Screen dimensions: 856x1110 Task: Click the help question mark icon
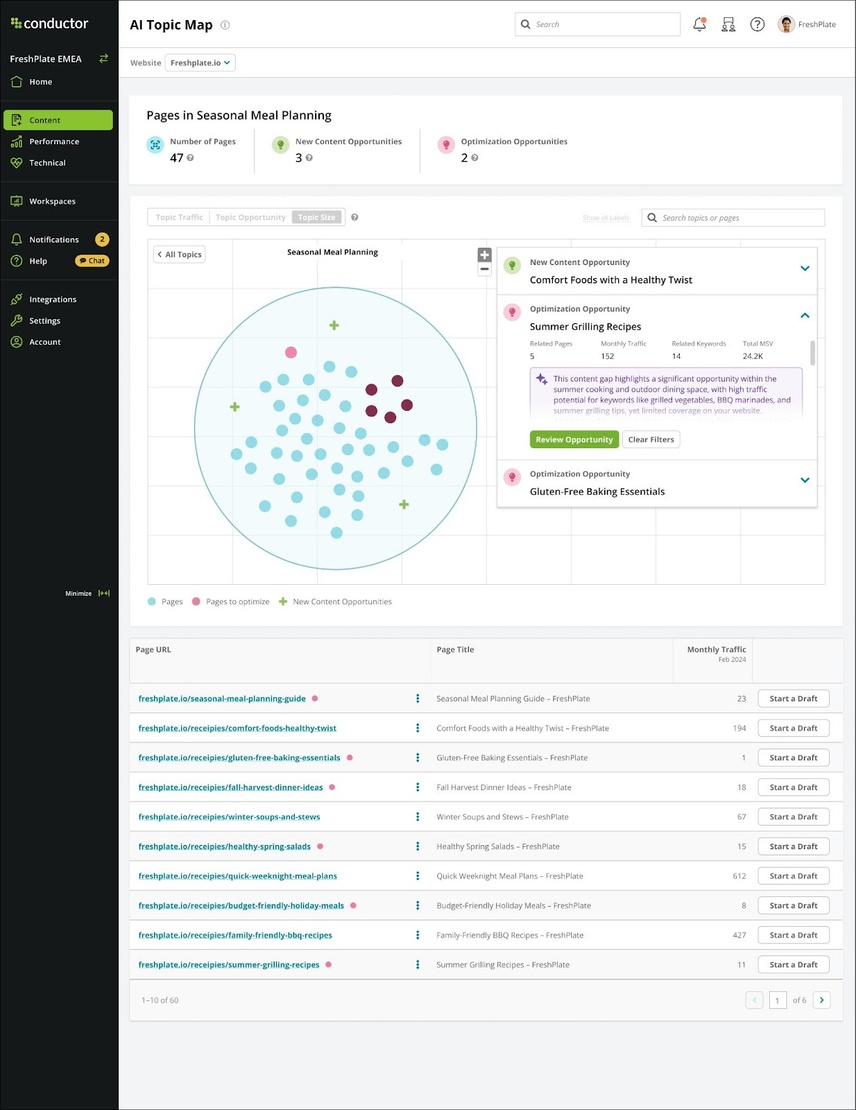pyautogui.click(x=757, y=23)
